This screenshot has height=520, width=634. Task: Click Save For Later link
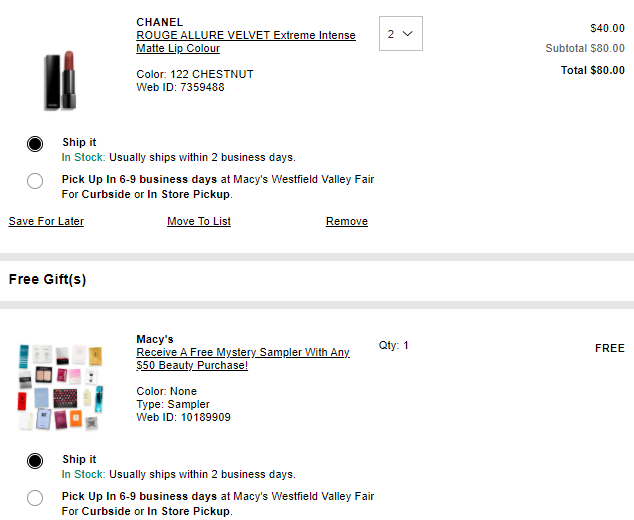tap(46, 221)
